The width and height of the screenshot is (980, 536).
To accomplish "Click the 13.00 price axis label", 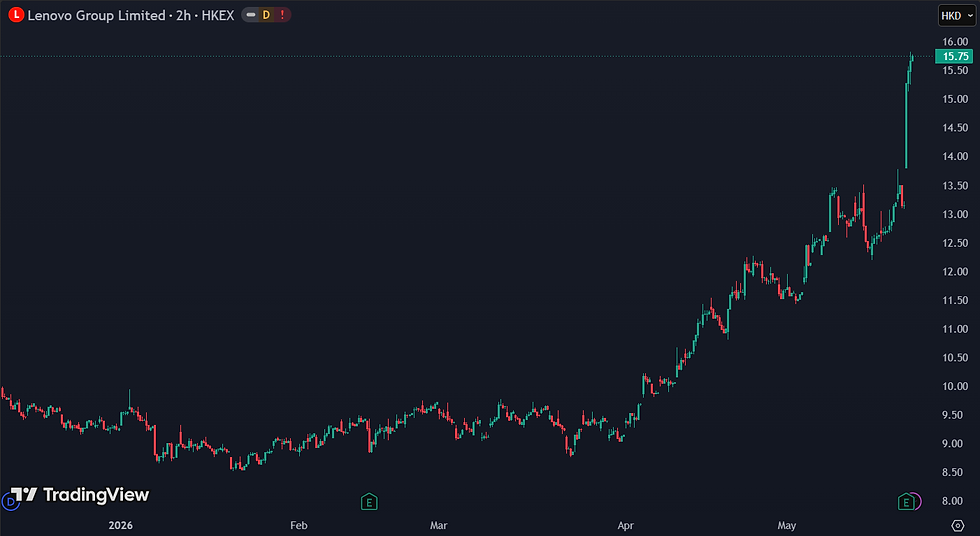I will [x=955, y=214].
